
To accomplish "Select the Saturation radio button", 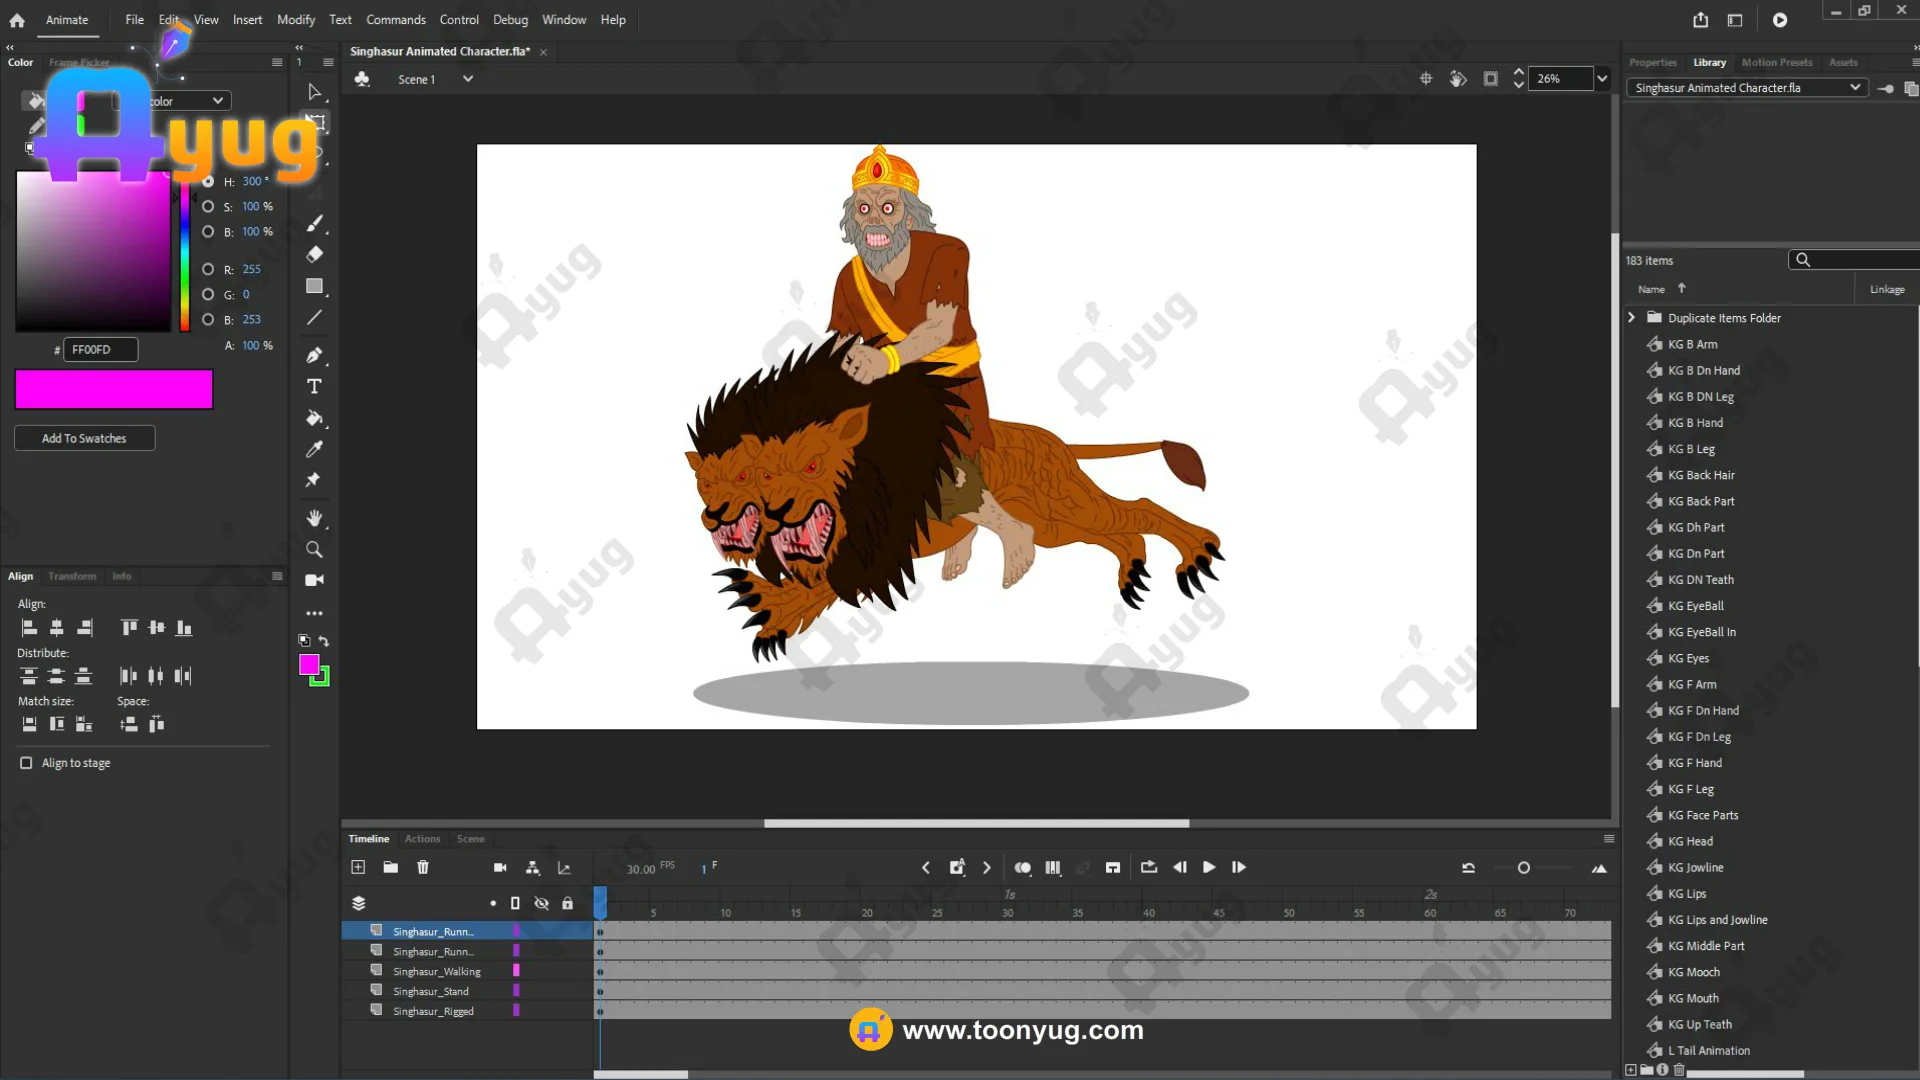I will pos(208,206).
